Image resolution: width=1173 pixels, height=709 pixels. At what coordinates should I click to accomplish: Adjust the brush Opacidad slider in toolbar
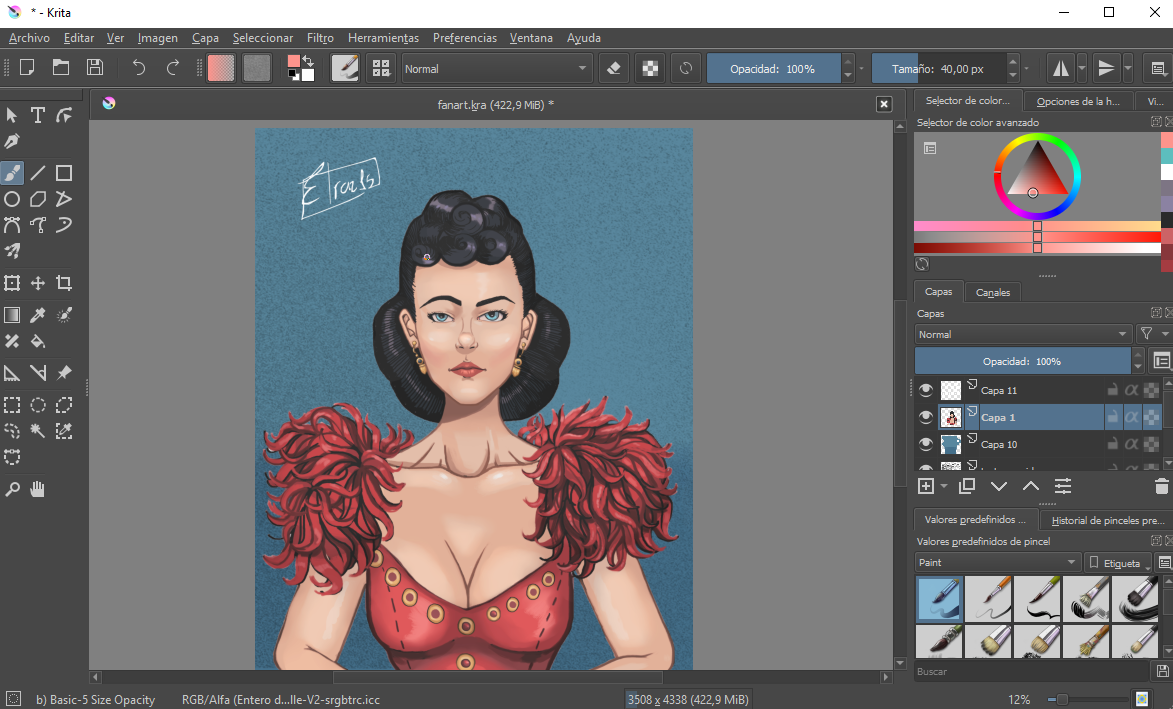click(x=774, y=69)
